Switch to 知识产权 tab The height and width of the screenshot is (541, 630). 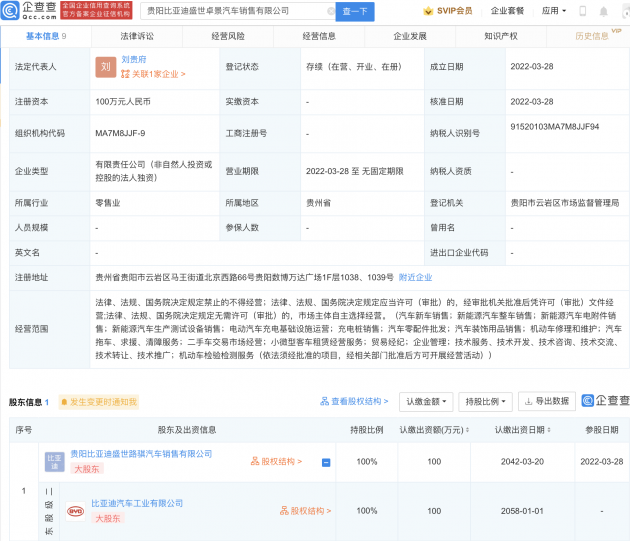coord(501,36)
